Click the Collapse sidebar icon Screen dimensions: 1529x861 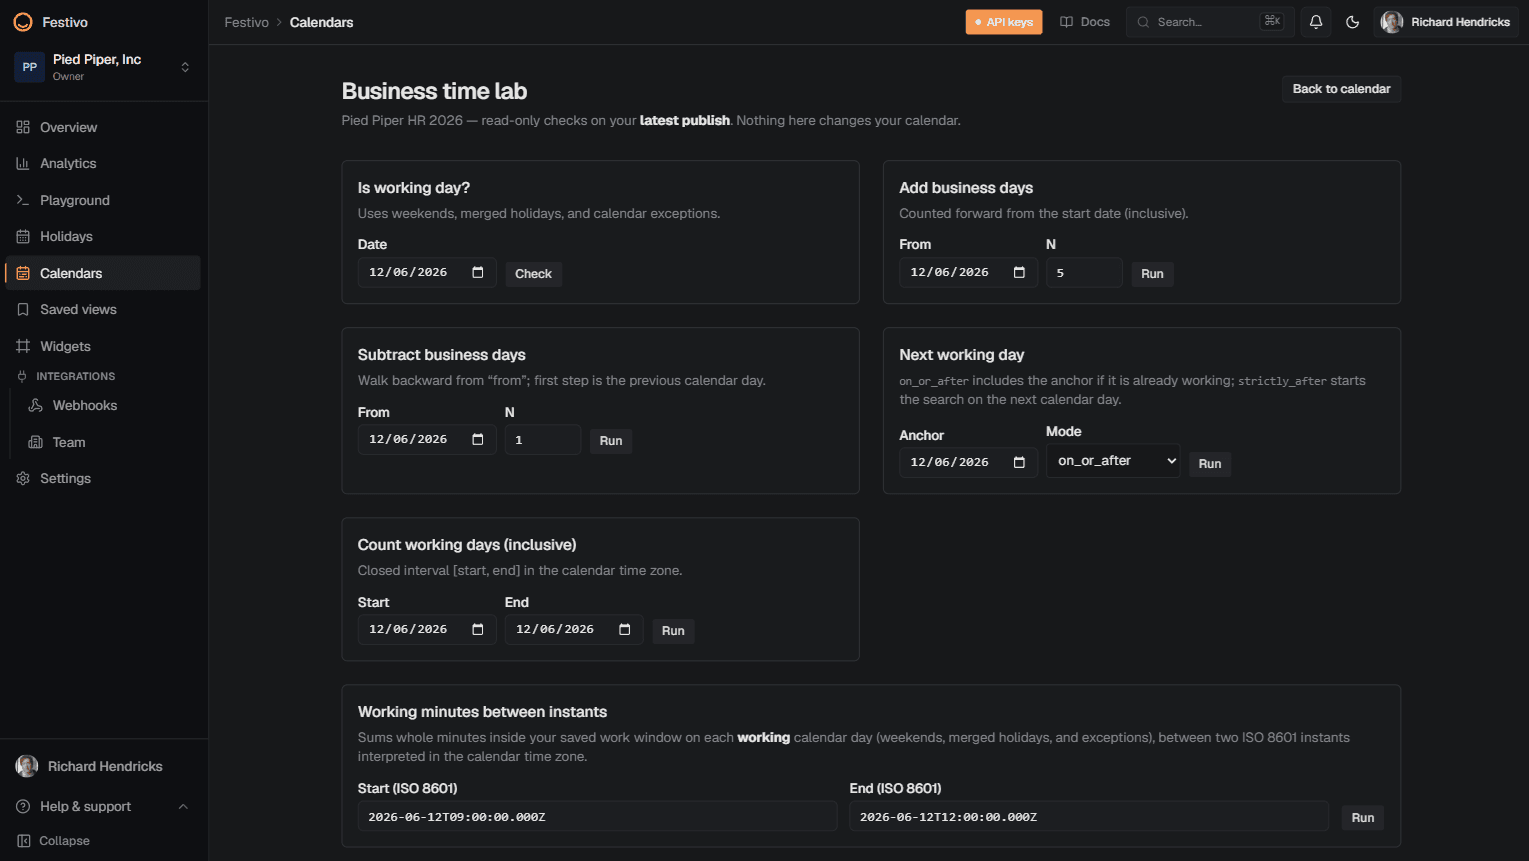(x=24, y=841)
